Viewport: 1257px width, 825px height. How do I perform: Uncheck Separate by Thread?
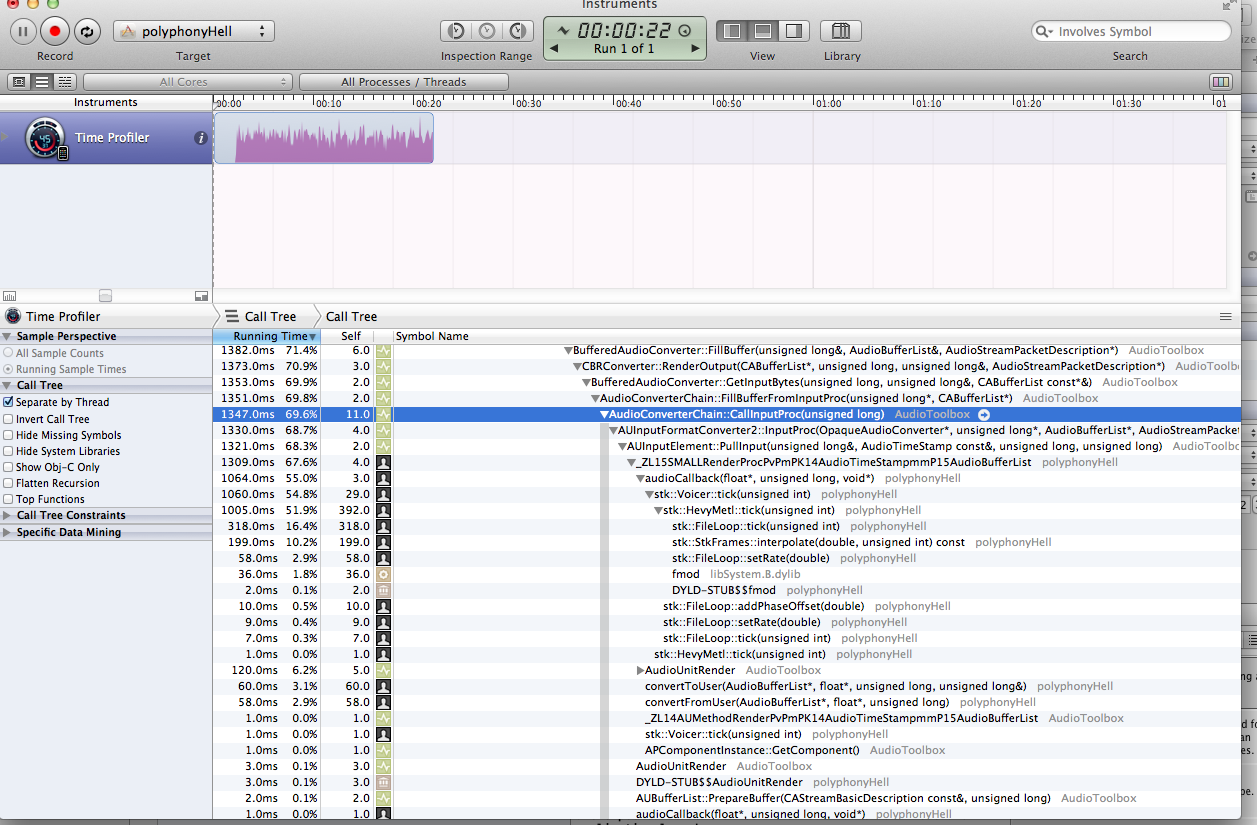pos(9,402)
